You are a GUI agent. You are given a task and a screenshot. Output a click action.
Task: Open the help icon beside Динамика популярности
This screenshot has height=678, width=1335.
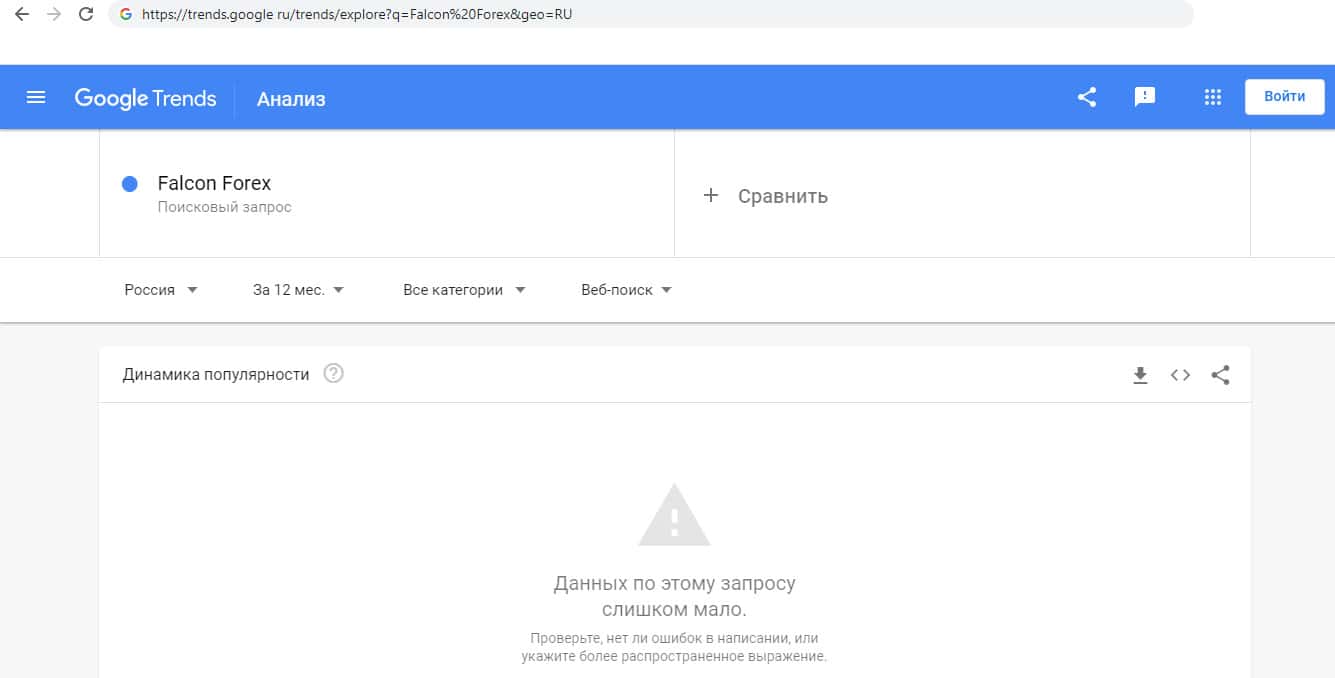click(334, 374)
